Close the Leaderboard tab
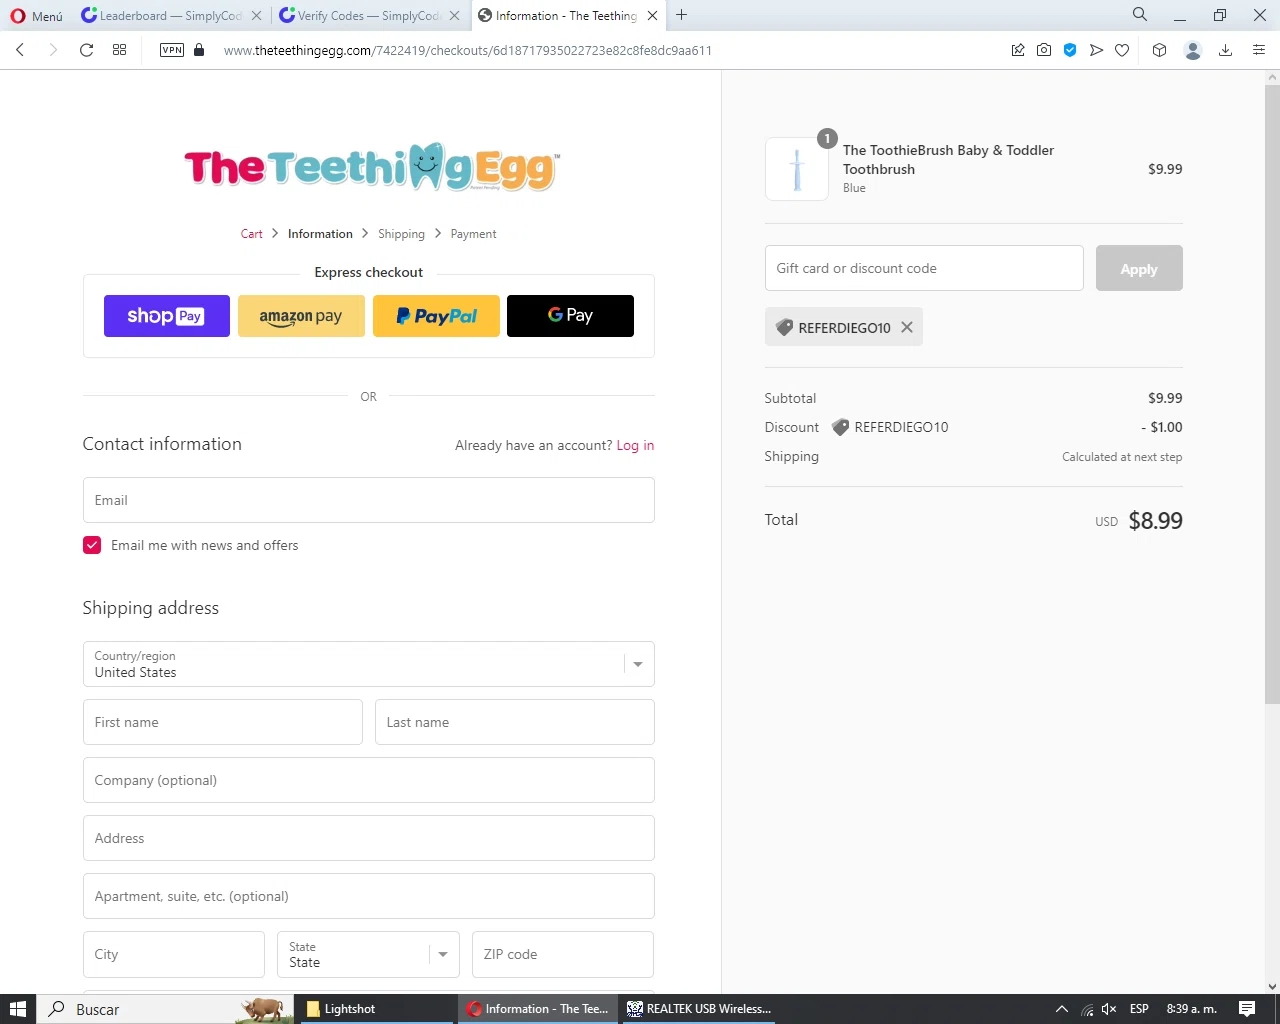 (257, 16)
